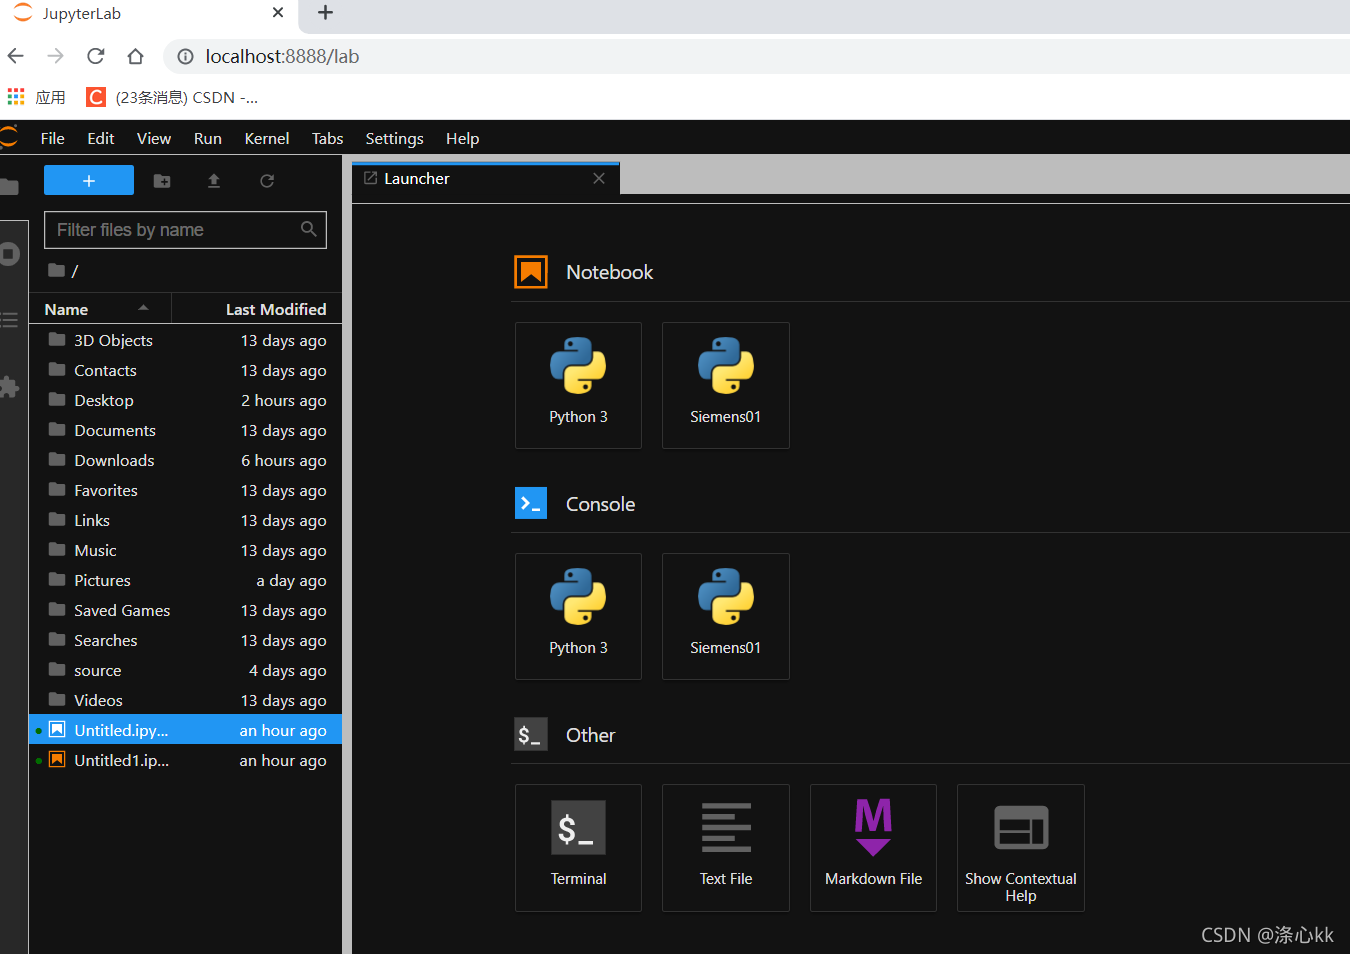The image size is (1350, 954).
Task: Click the JupyterLab logo in menu bar
Action: (9, 137)
